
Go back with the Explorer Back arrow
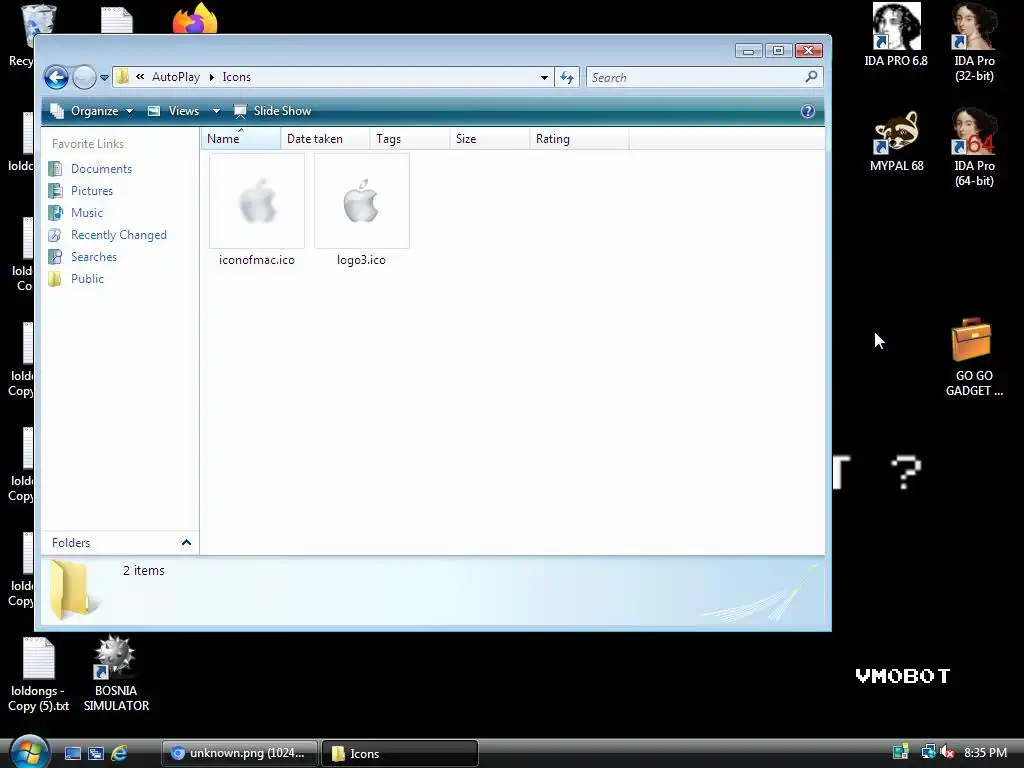pyautogui.click(x=56, y=78)
